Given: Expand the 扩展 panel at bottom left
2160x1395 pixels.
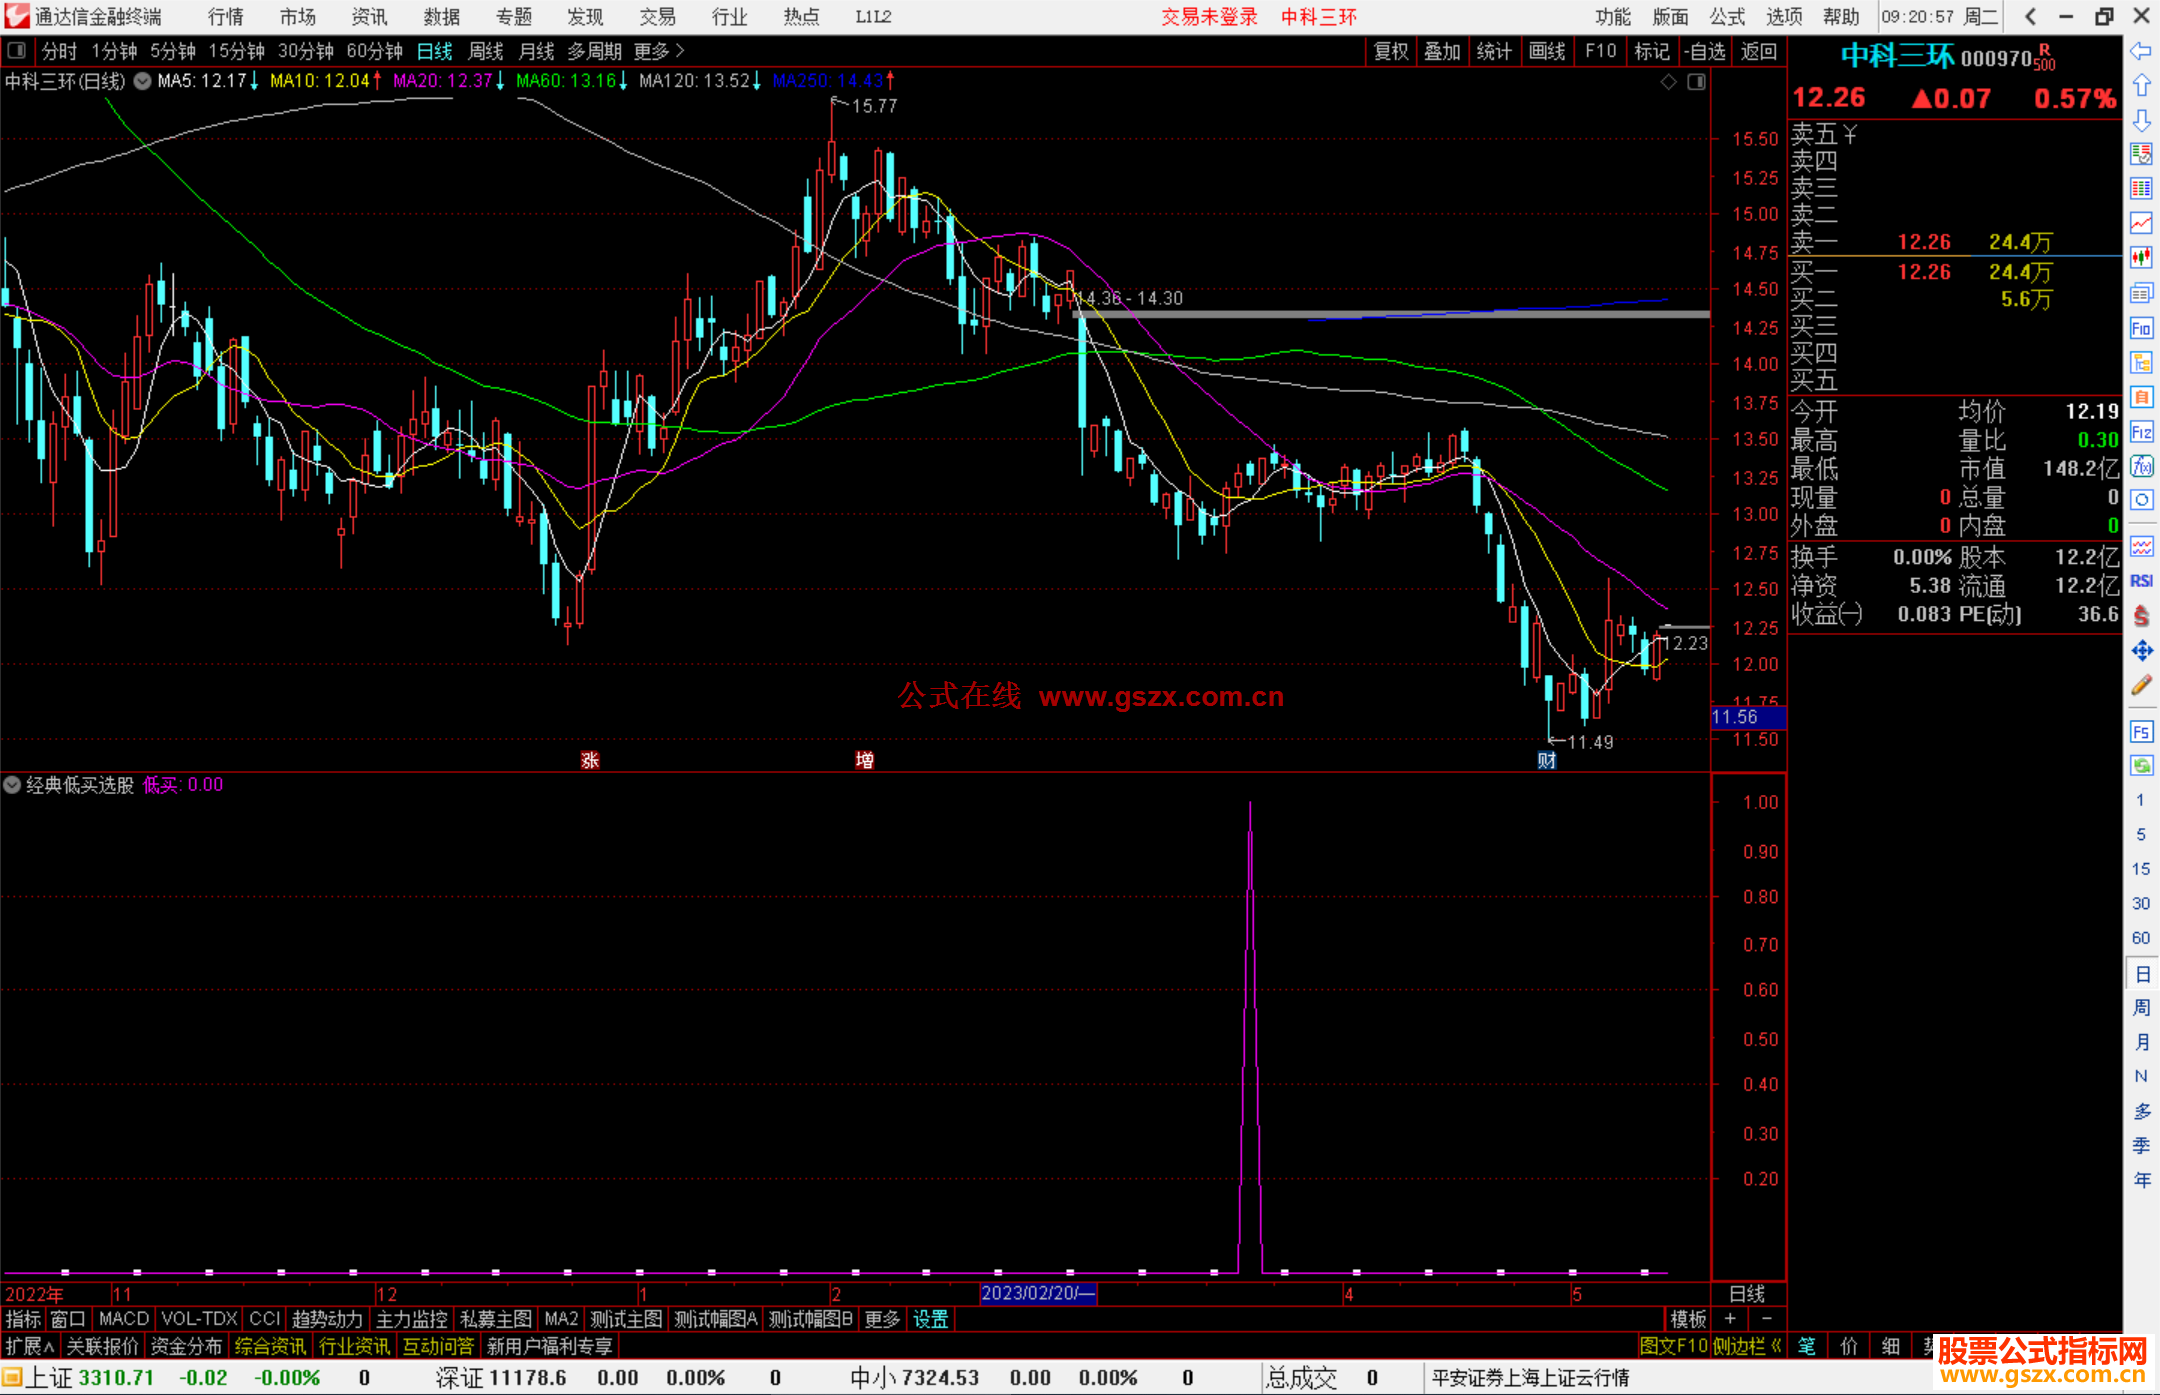Looking at the screenshot, I should coord(30,1346).
